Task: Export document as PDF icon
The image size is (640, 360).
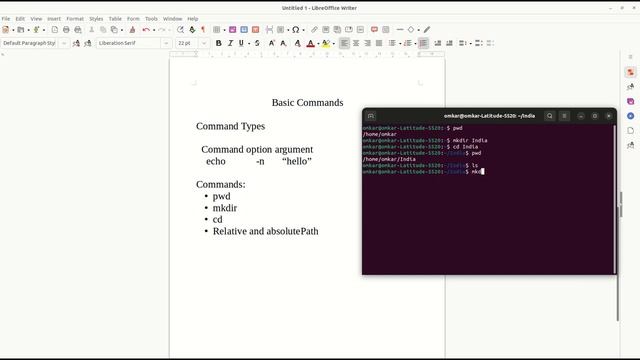Action: tap(55, 30)
